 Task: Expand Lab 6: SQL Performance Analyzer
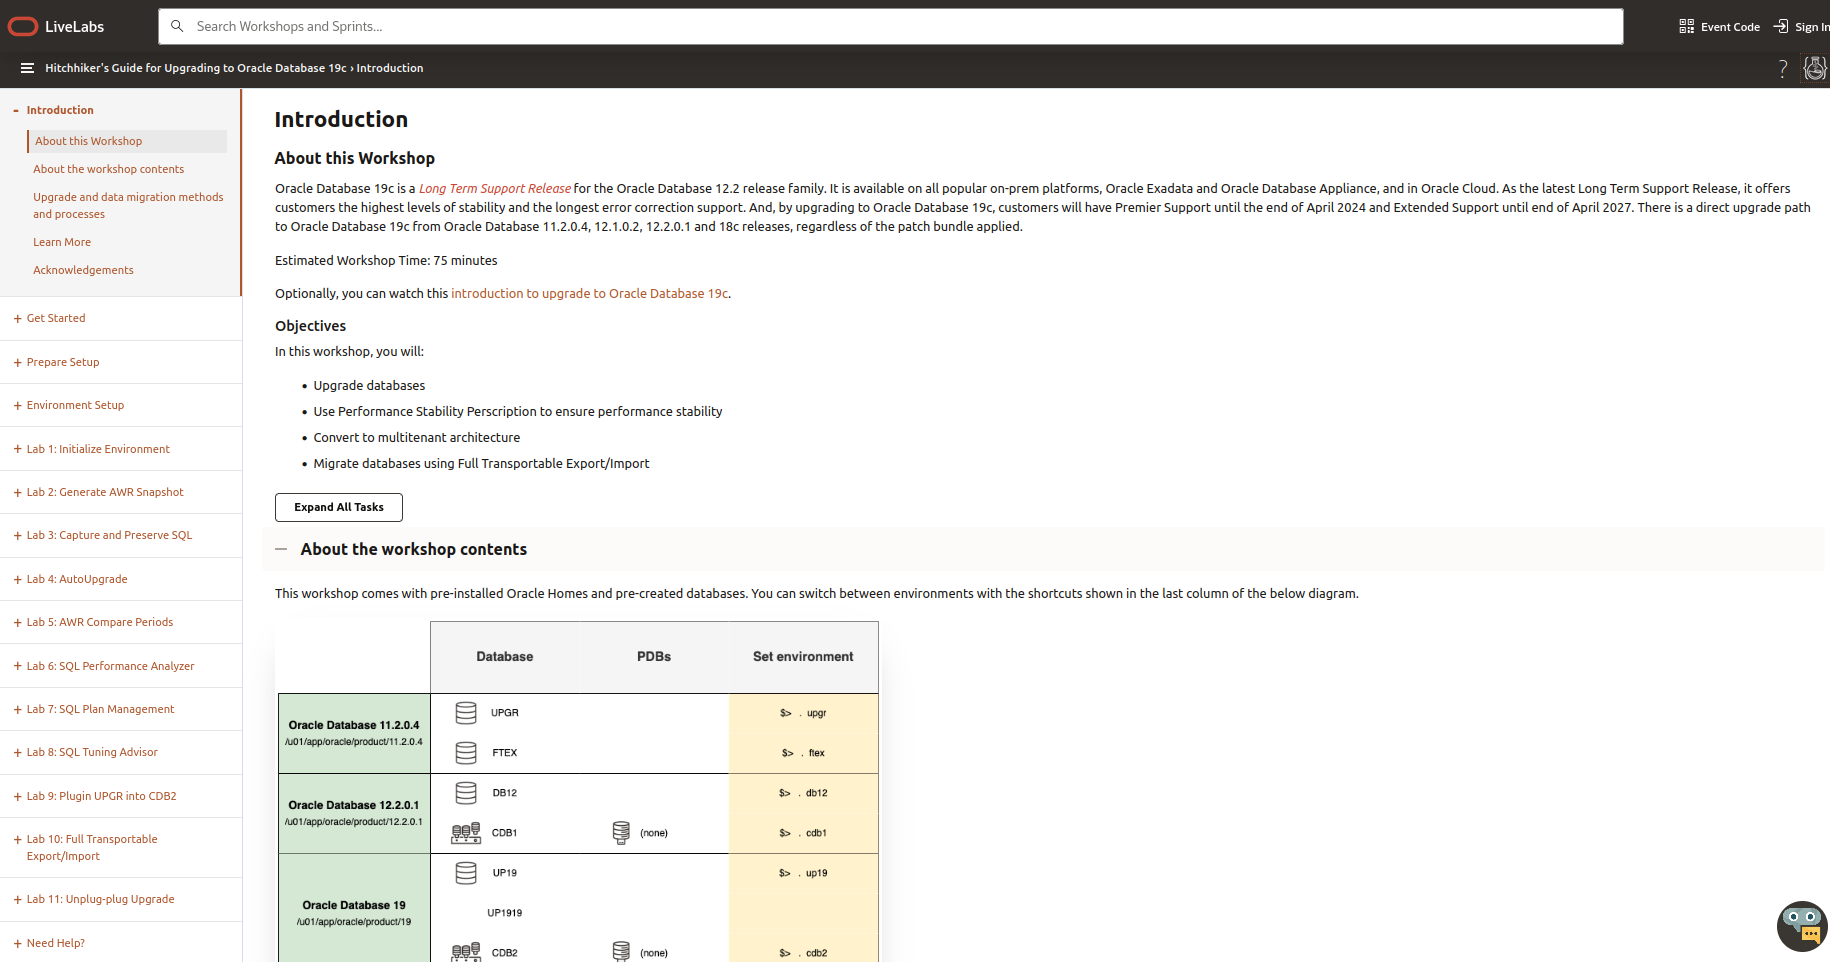(x=18, y=667)
